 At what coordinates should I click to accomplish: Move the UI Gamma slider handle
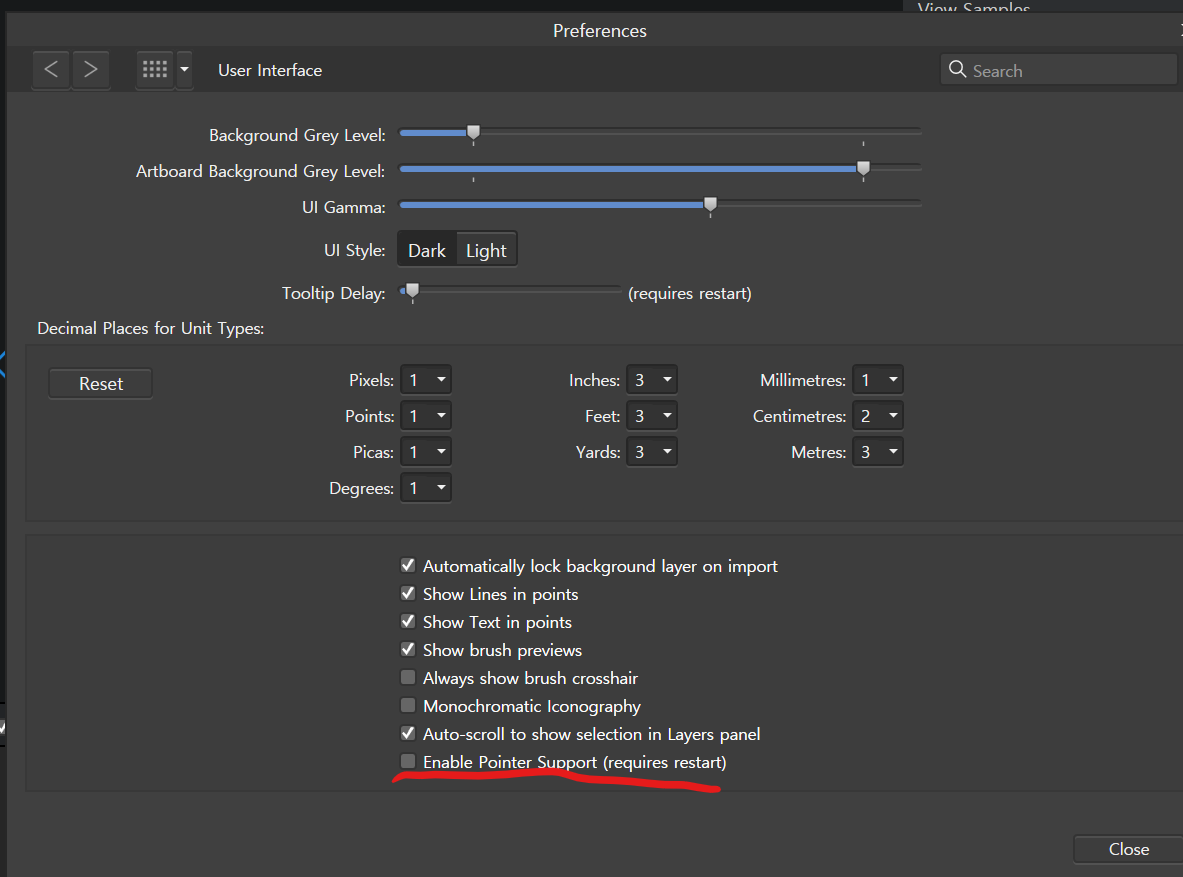point(710,204)
